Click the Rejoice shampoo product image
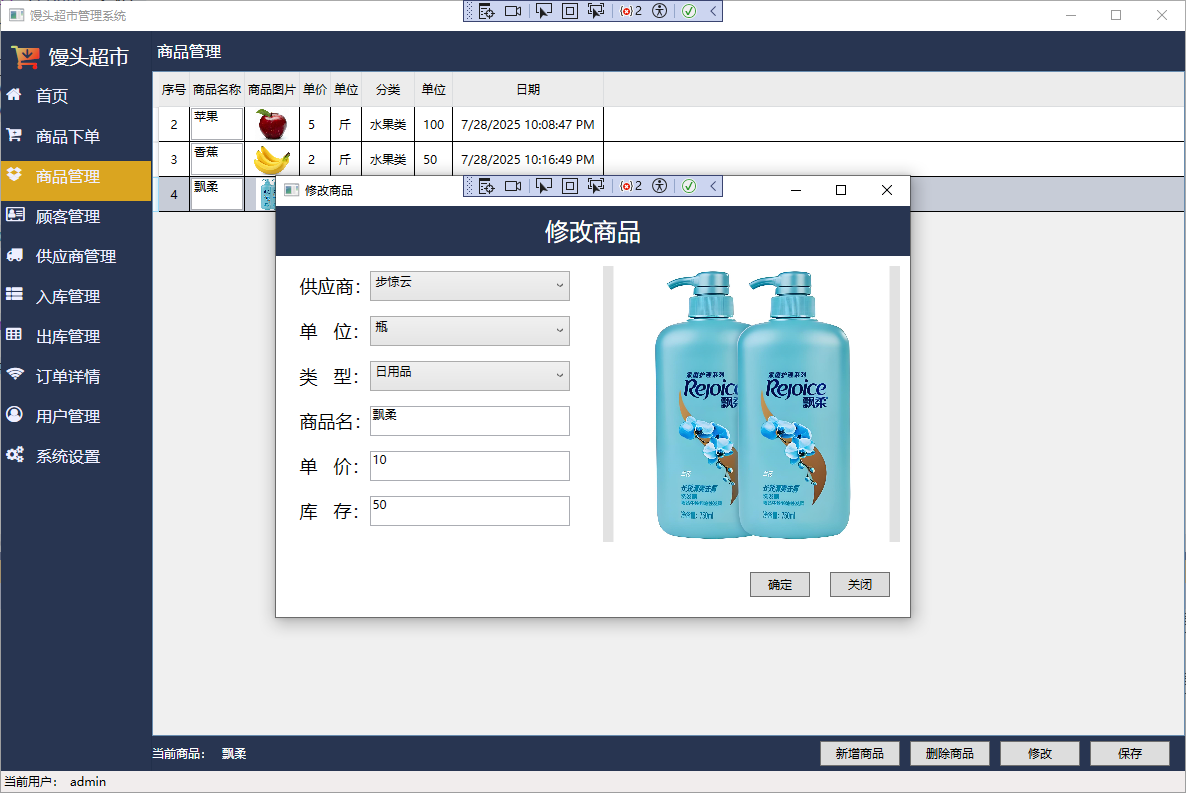Image resolution: width=1186 pixels, height=793 pixels. (752, 404)
